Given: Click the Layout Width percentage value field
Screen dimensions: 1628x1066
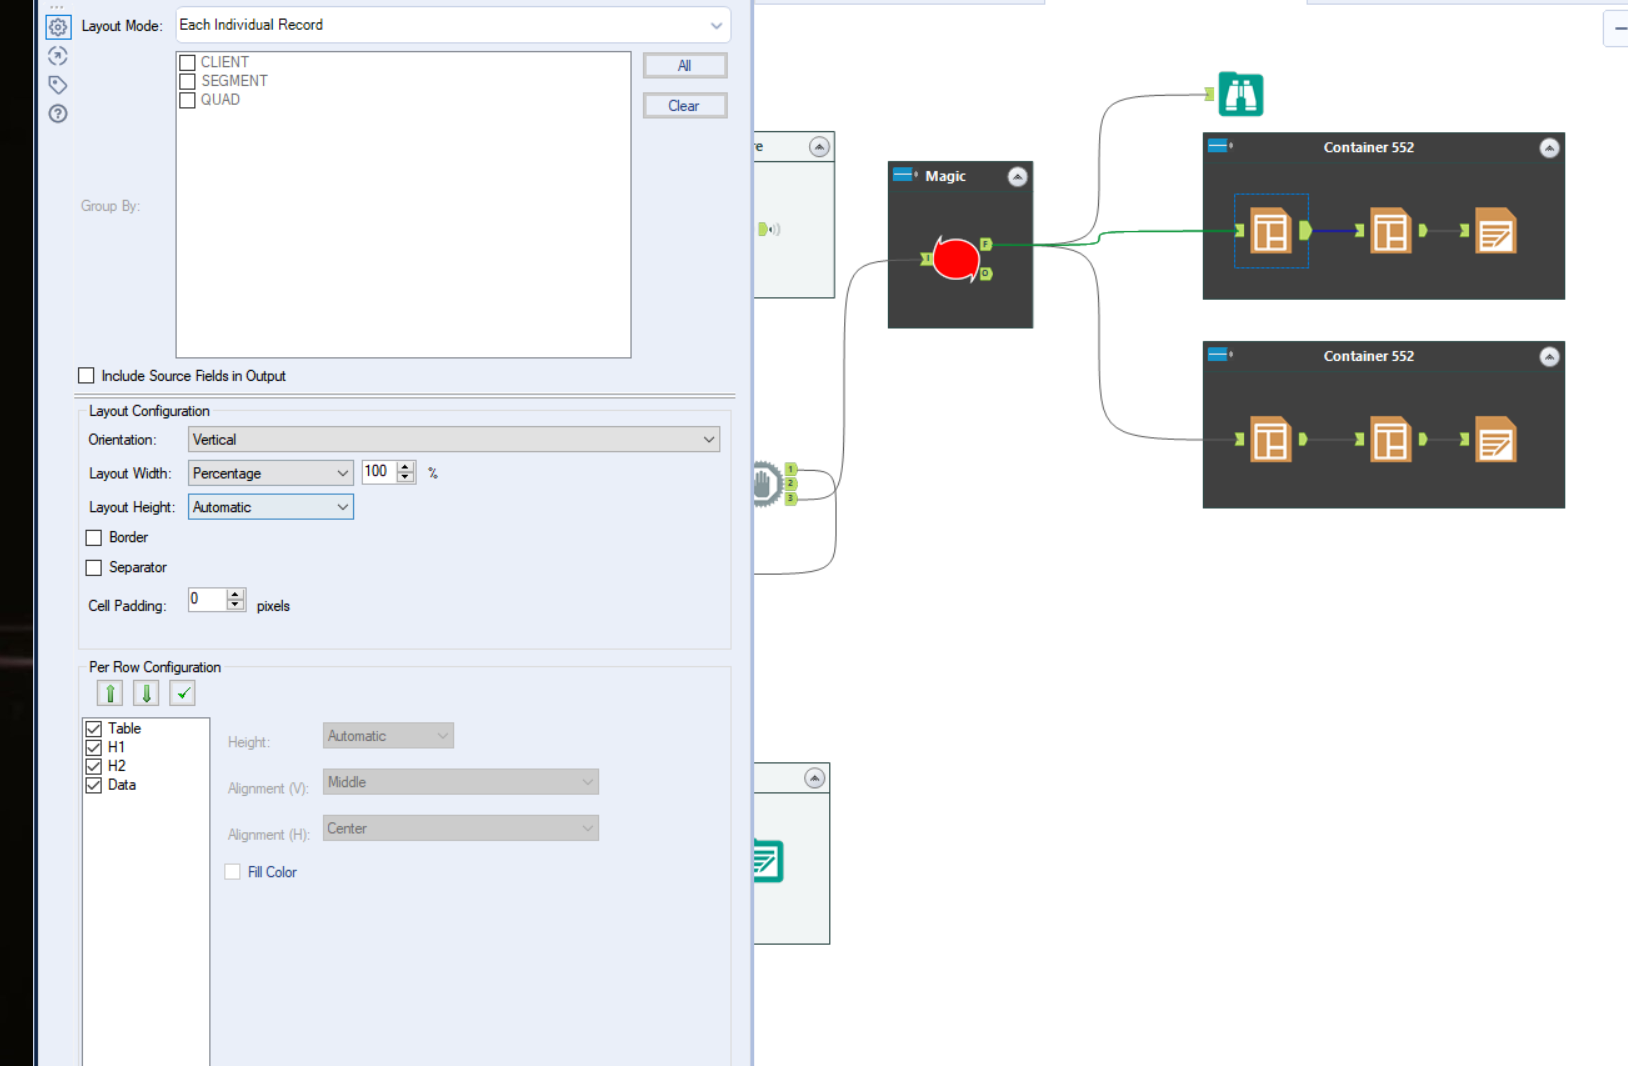Looking at the screenshot, I should coord(380,471).
